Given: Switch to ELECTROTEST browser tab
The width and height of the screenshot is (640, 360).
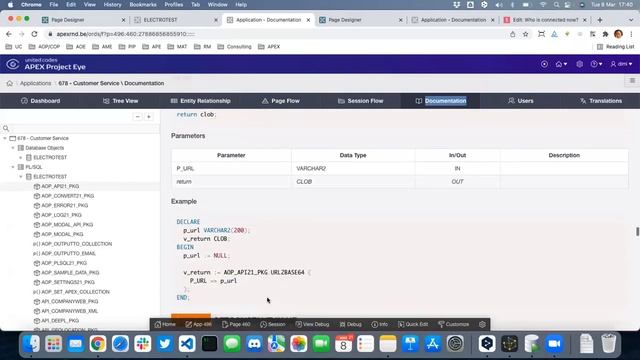Looking at the screenshot, I should 176,20.
